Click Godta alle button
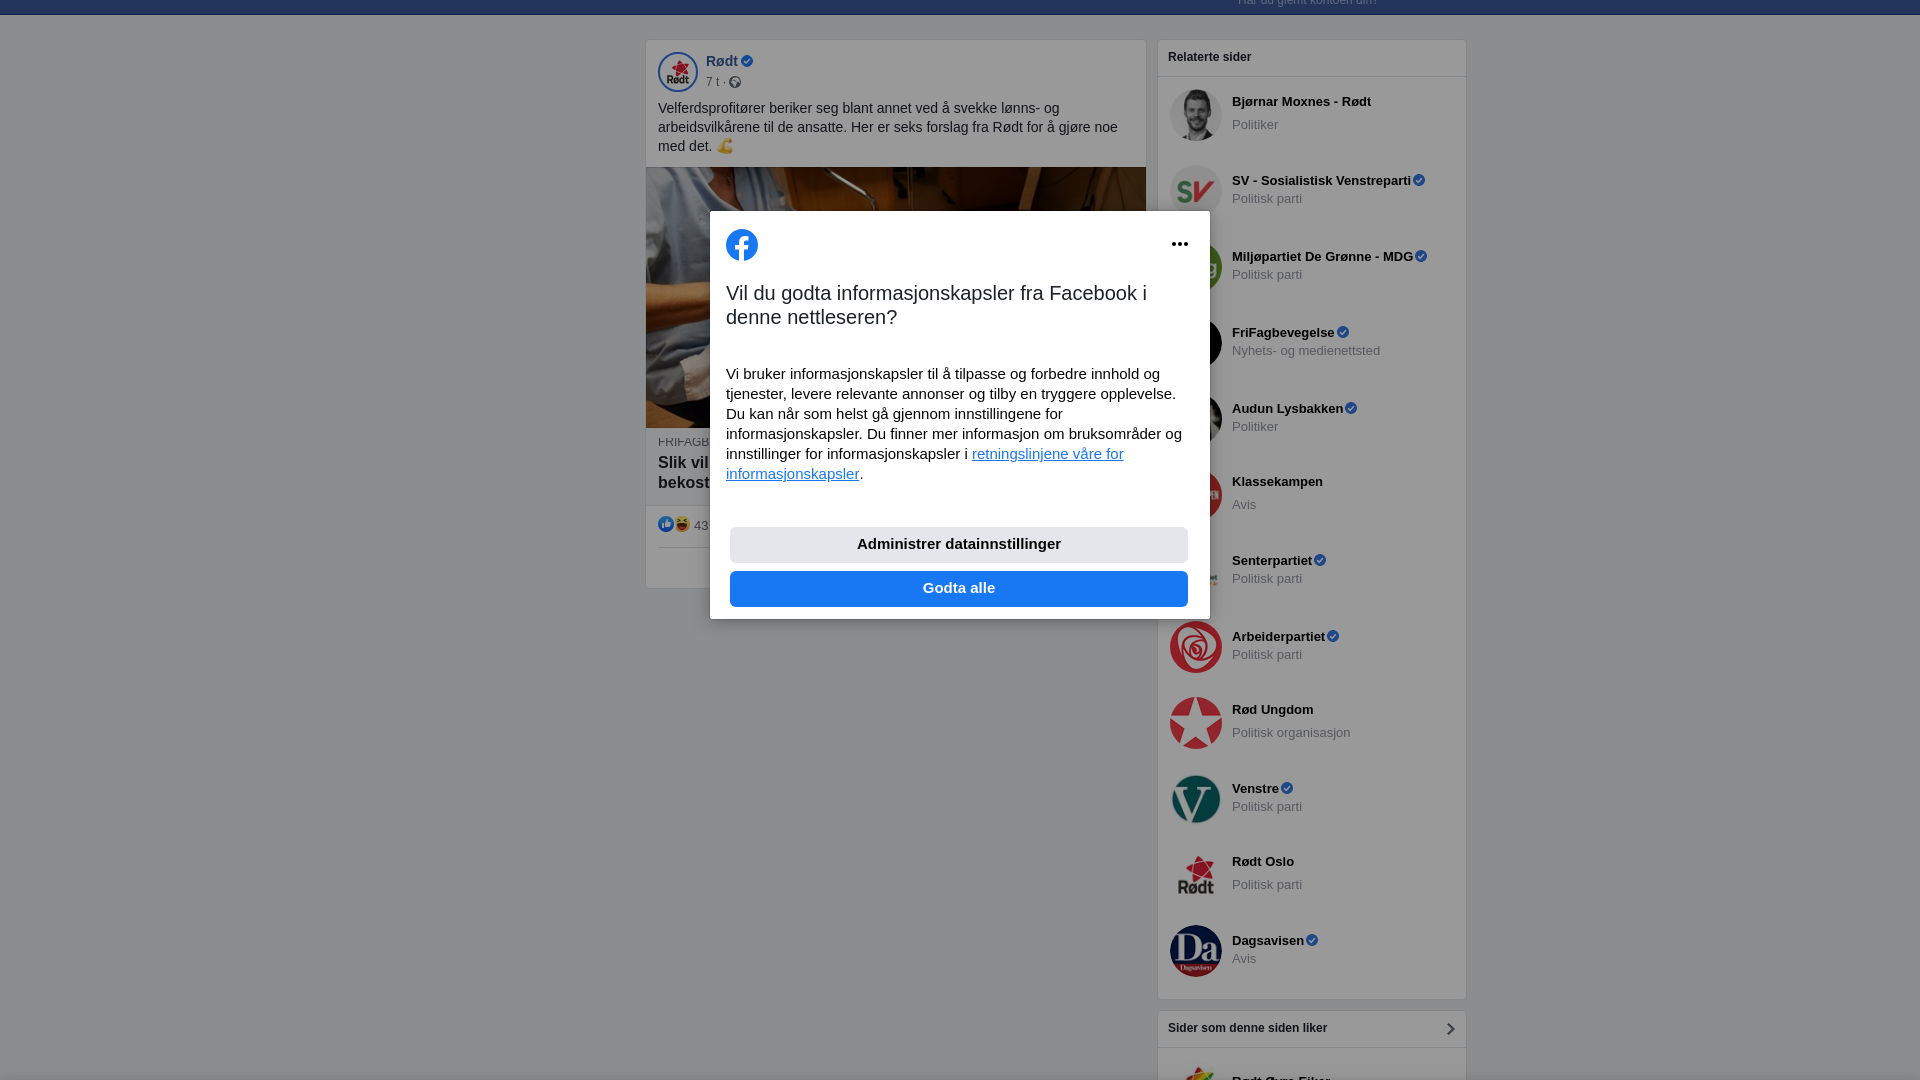 click(x=958, y=589)
